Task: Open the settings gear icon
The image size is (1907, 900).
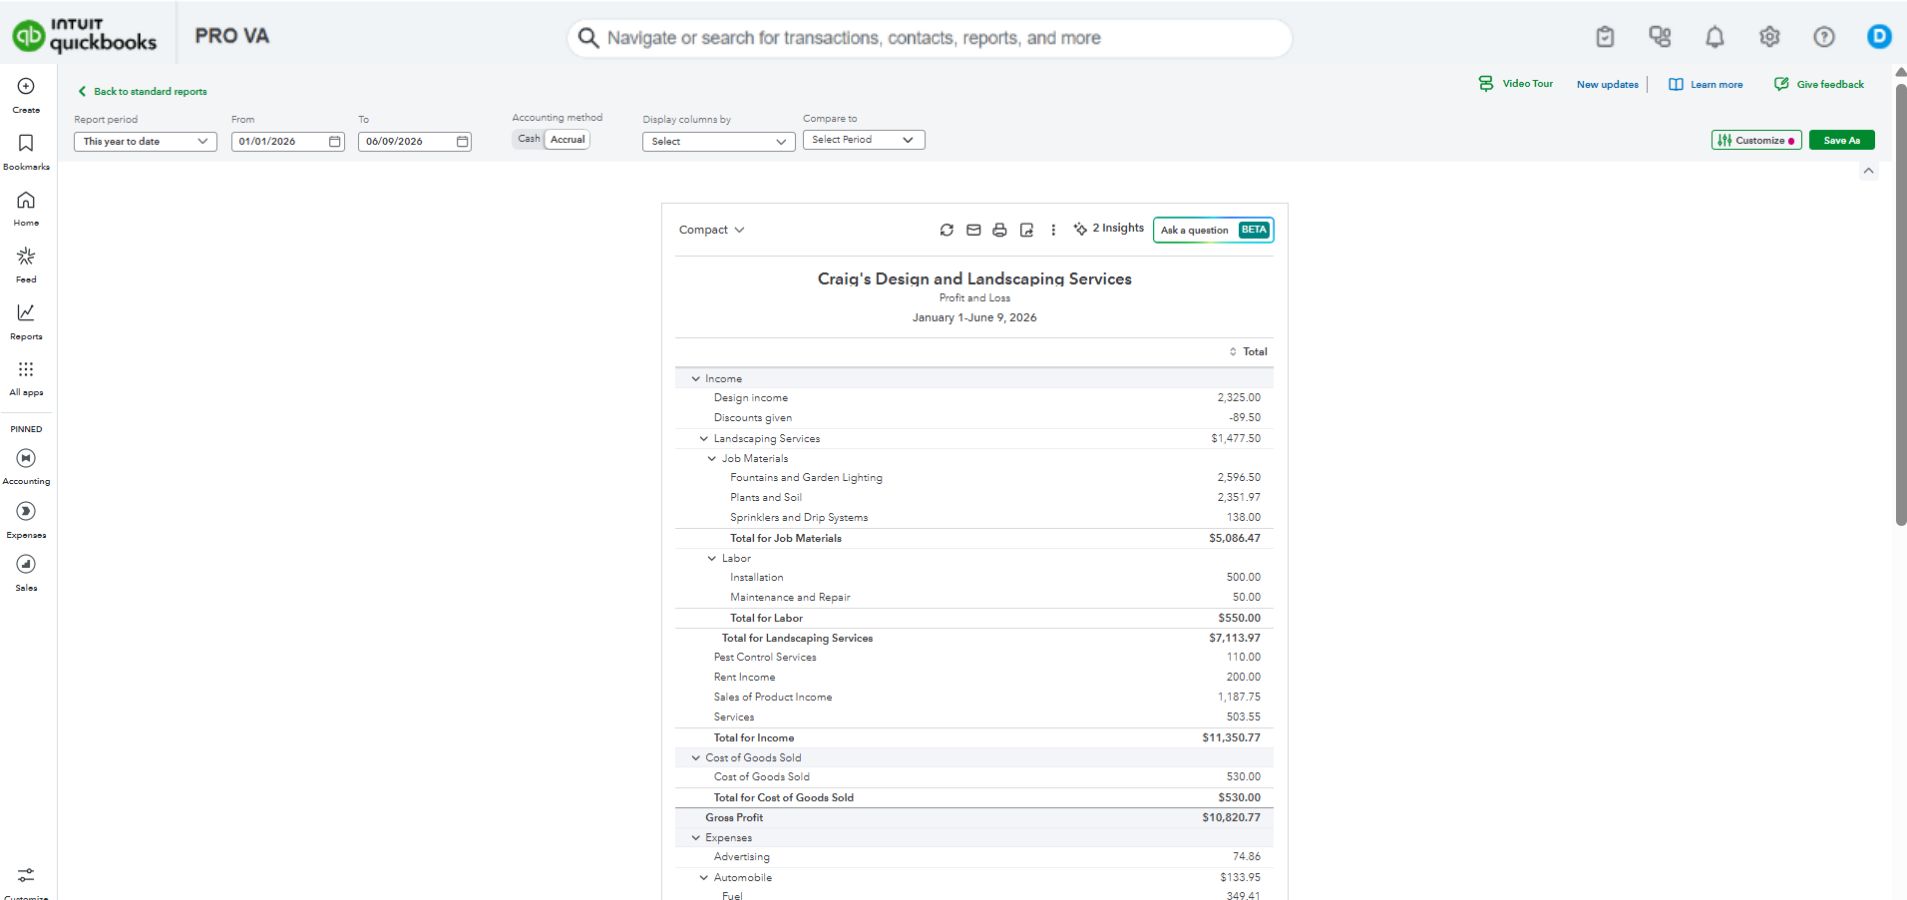Action: click(1769, 37)
